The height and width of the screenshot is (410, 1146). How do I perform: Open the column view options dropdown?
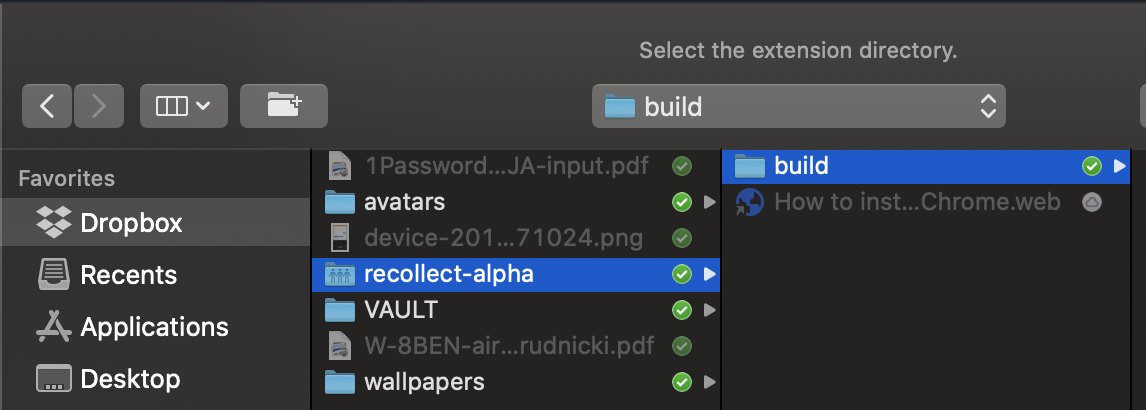click(184, 106)
